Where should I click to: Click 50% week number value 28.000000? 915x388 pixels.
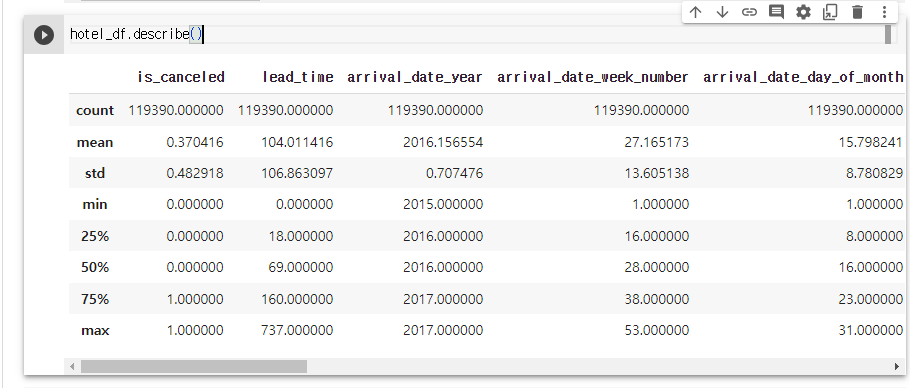(x=656, y=267)
